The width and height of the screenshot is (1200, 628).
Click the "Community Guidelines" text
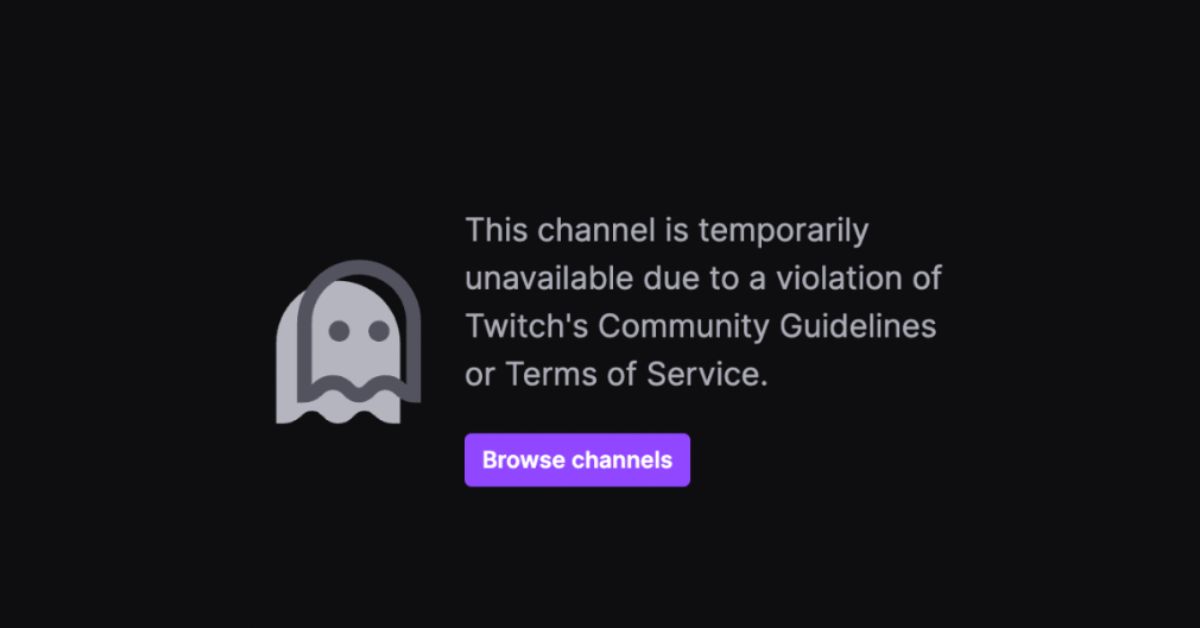point(767,327)
